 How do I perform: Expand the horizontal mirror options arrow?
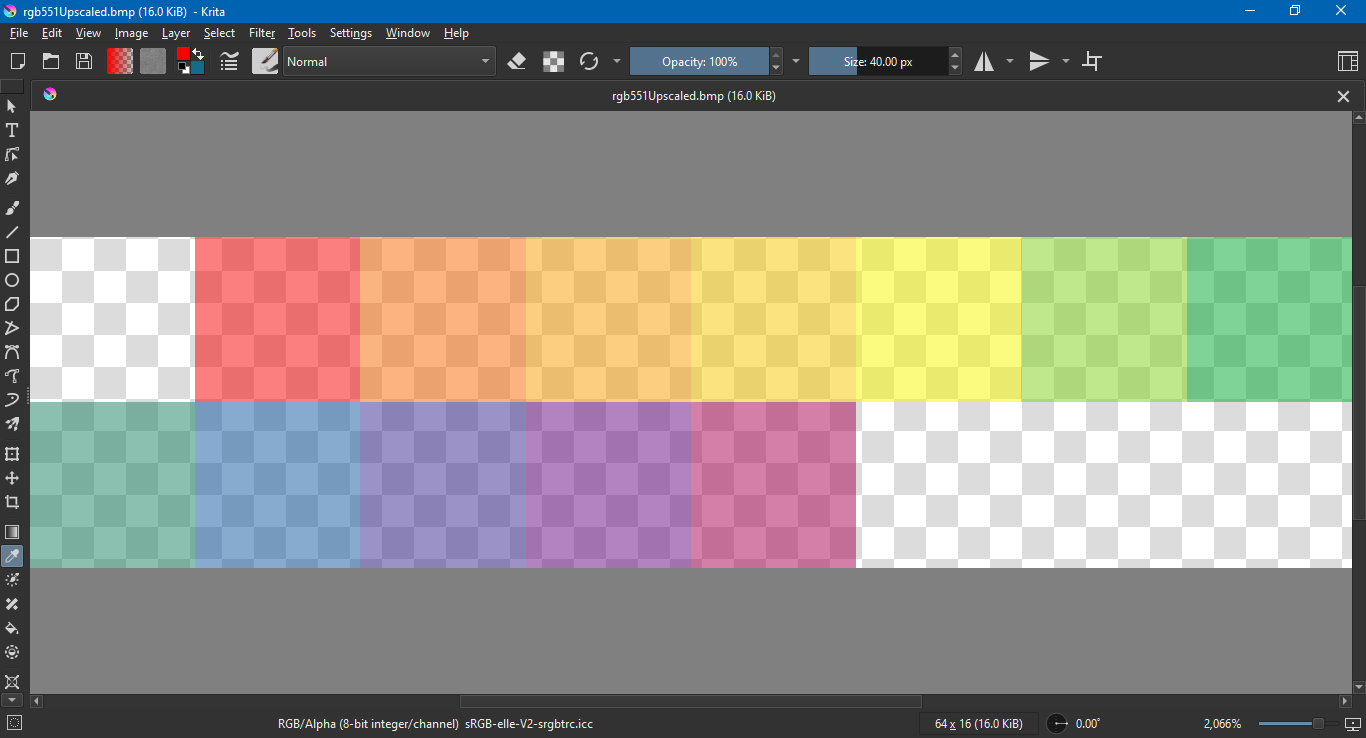pyautogui.click(x=1009, y=61)
